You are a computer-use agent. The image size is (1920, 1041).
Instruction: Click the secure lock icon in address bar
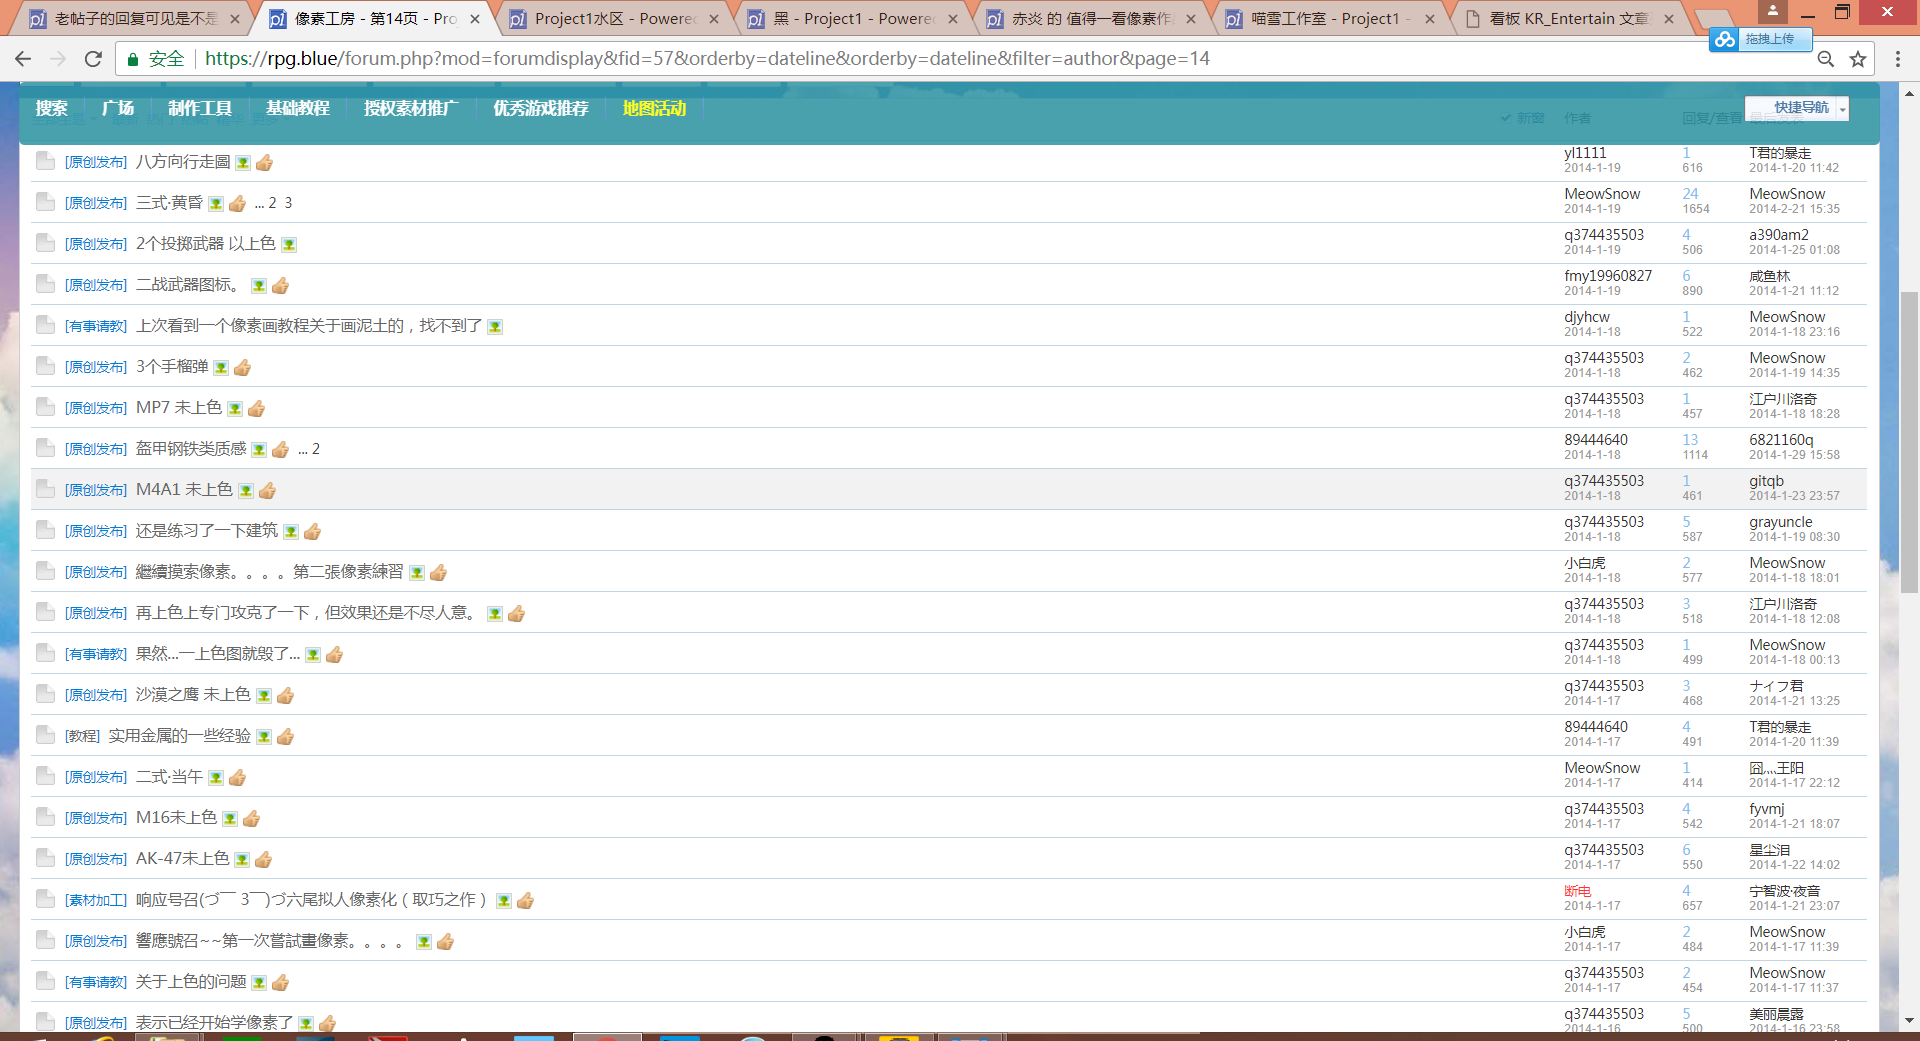pos(132,59)
